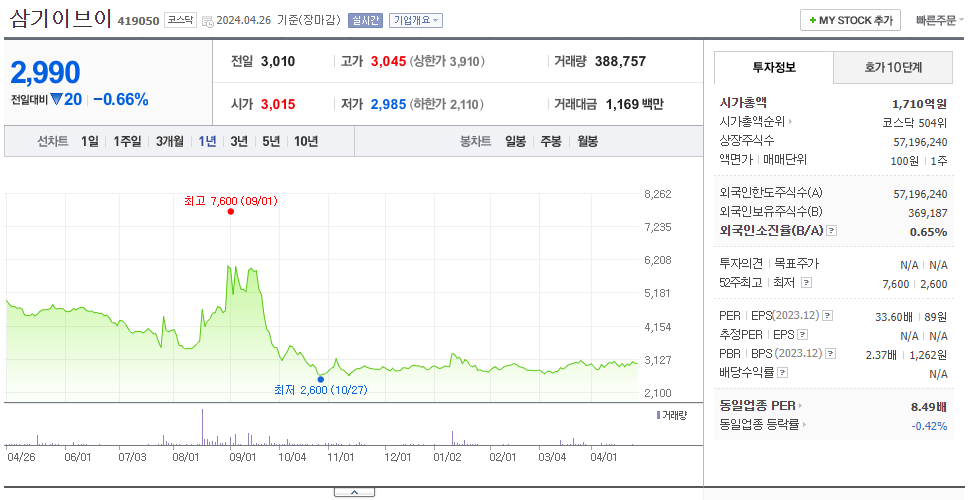Click help icon beside PBR BPS(2023.12)

831,354
